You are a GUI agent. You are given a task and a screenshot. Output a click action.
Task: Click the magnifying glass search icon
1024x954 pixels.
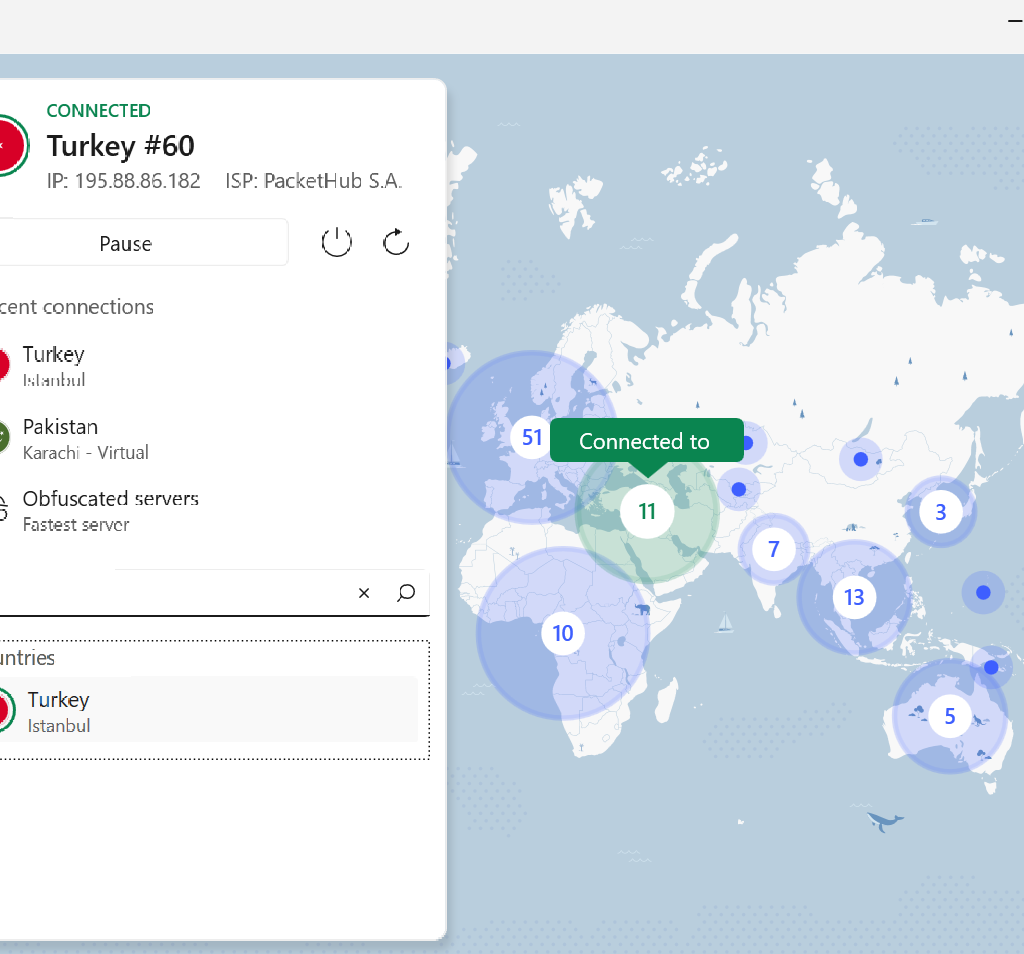point(406,593)
